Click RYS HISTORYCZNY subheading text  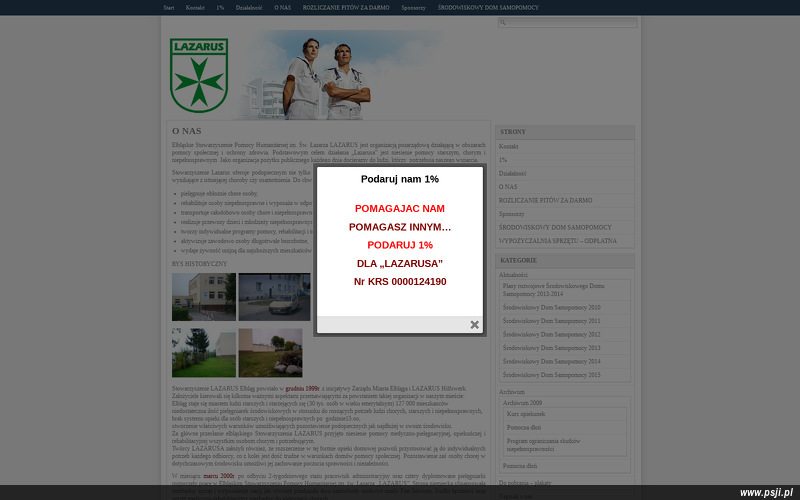199,264
